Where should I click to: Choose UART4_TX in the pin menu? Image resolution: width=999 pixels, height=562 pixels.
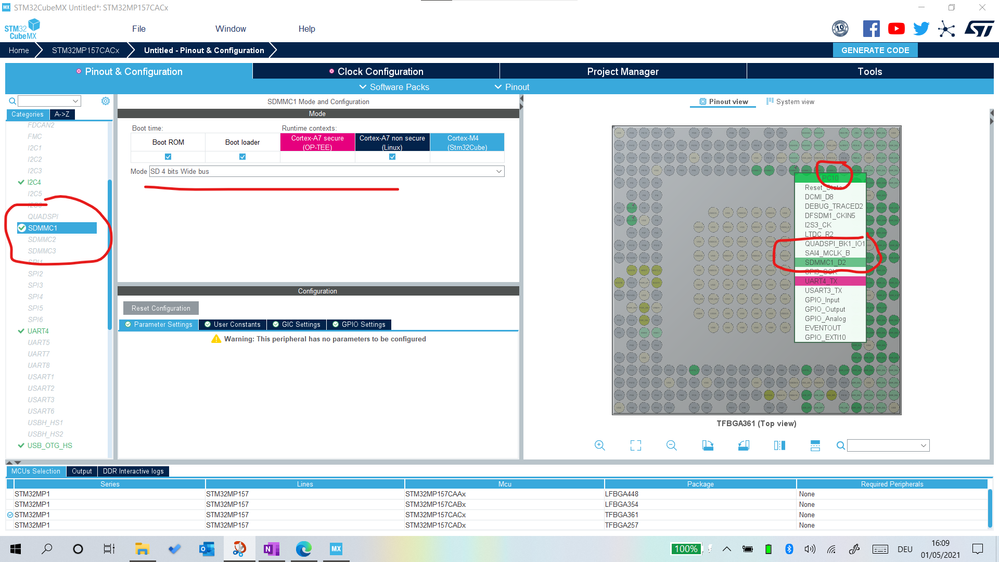[830, 281]
